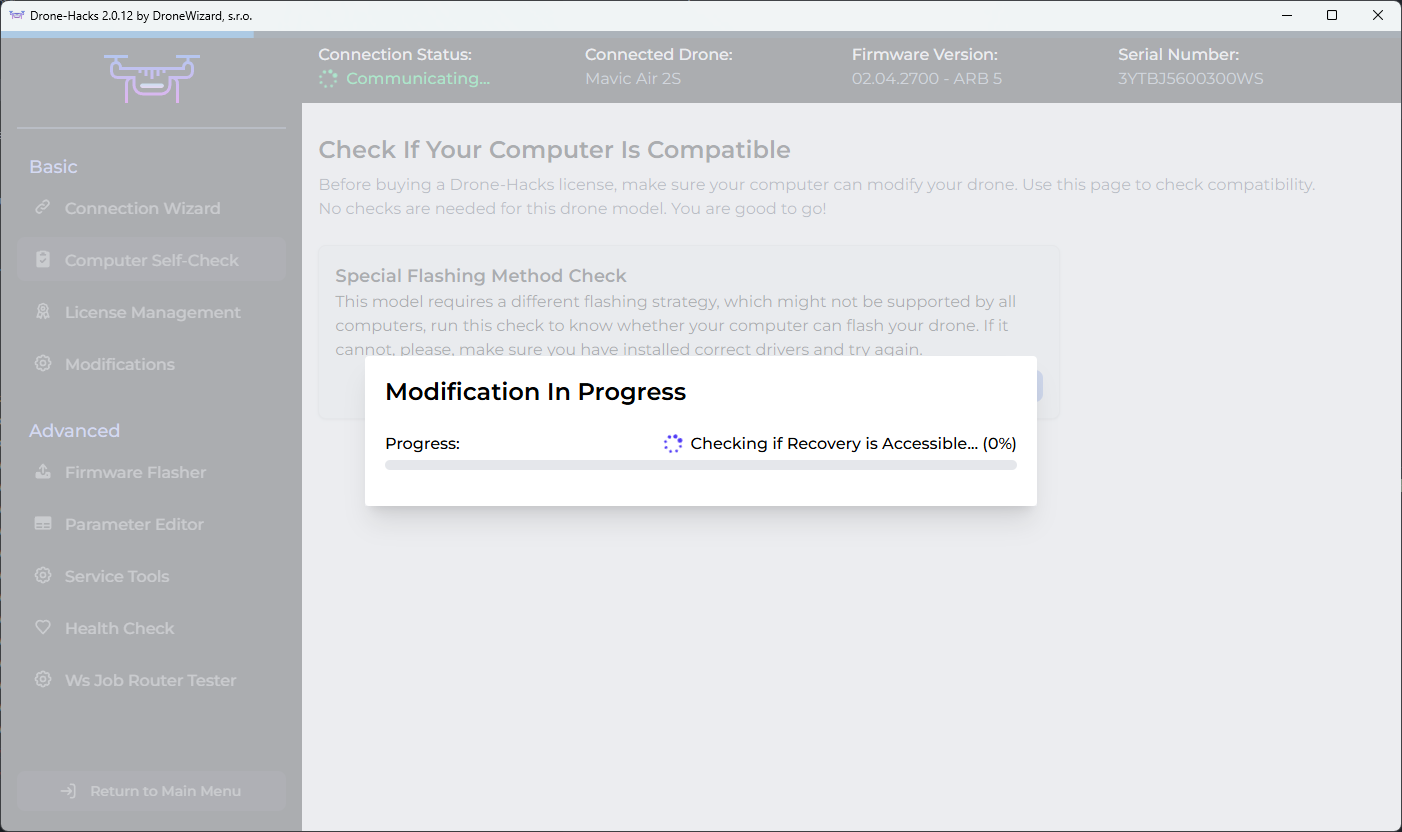The image size is (1402, 832).
Task: Click the Firmware Flasher upload icon
Action: pos(42,472)
